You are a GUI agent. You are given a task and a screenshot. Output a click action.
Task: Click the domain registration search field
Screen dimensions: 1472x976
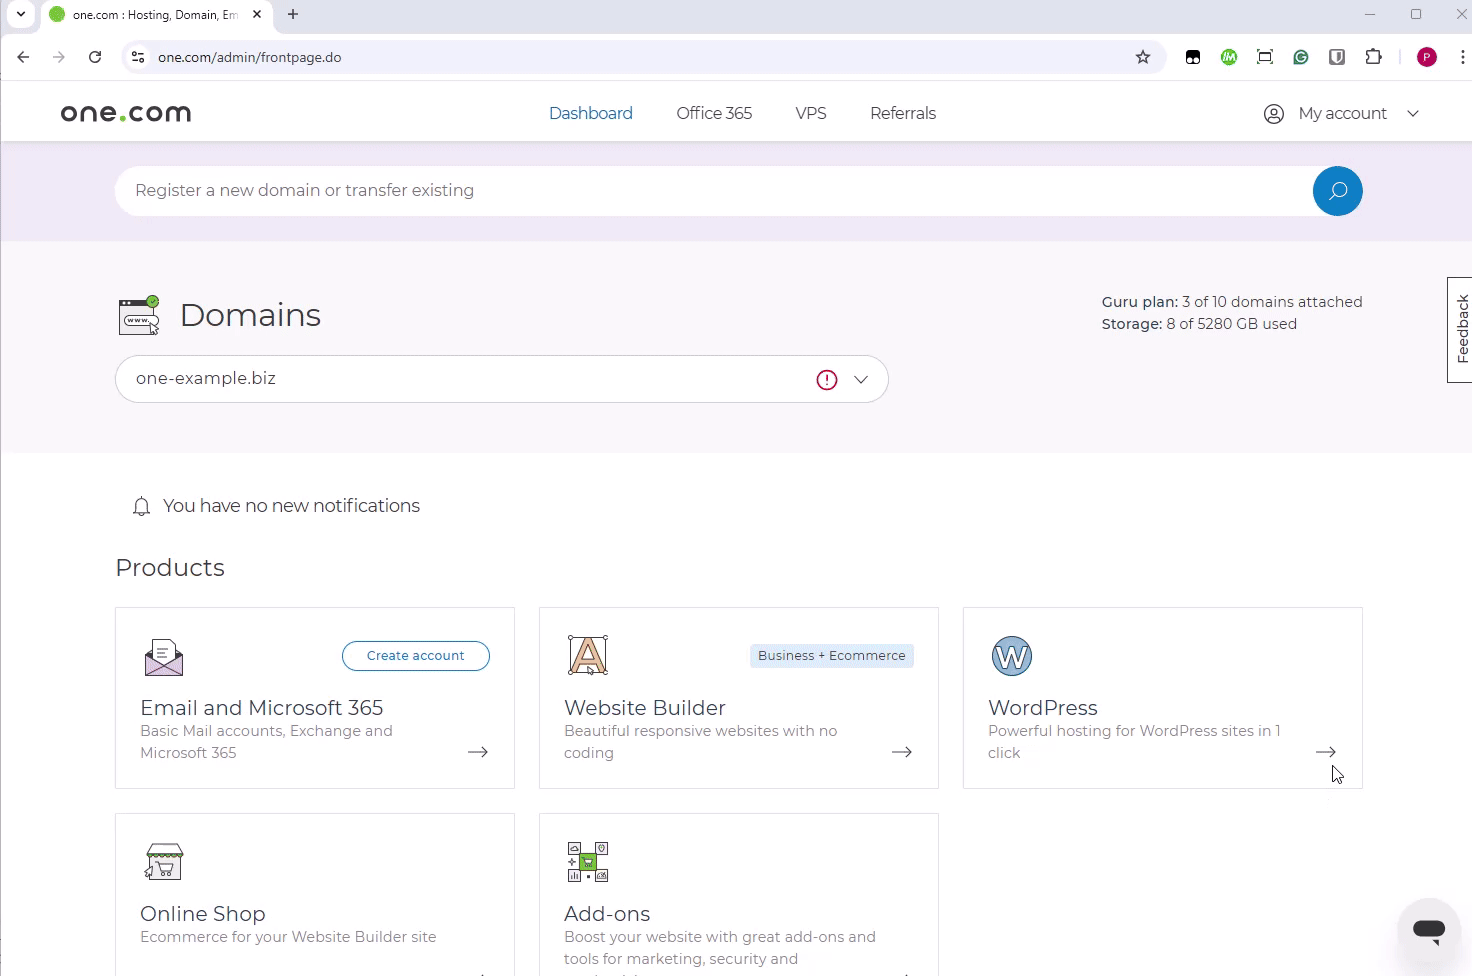point(700,191)
